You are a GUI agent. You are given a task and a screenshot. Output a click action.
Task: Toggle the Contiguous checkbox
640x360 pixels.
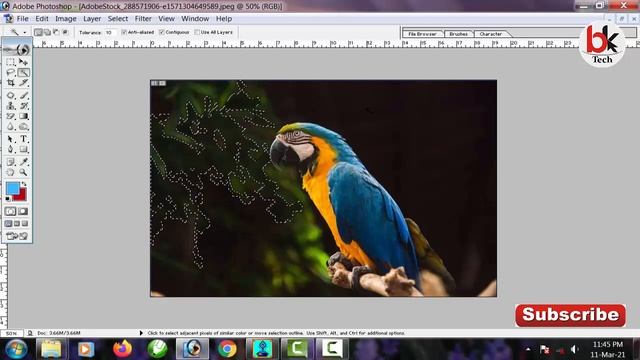click(162, 32)
